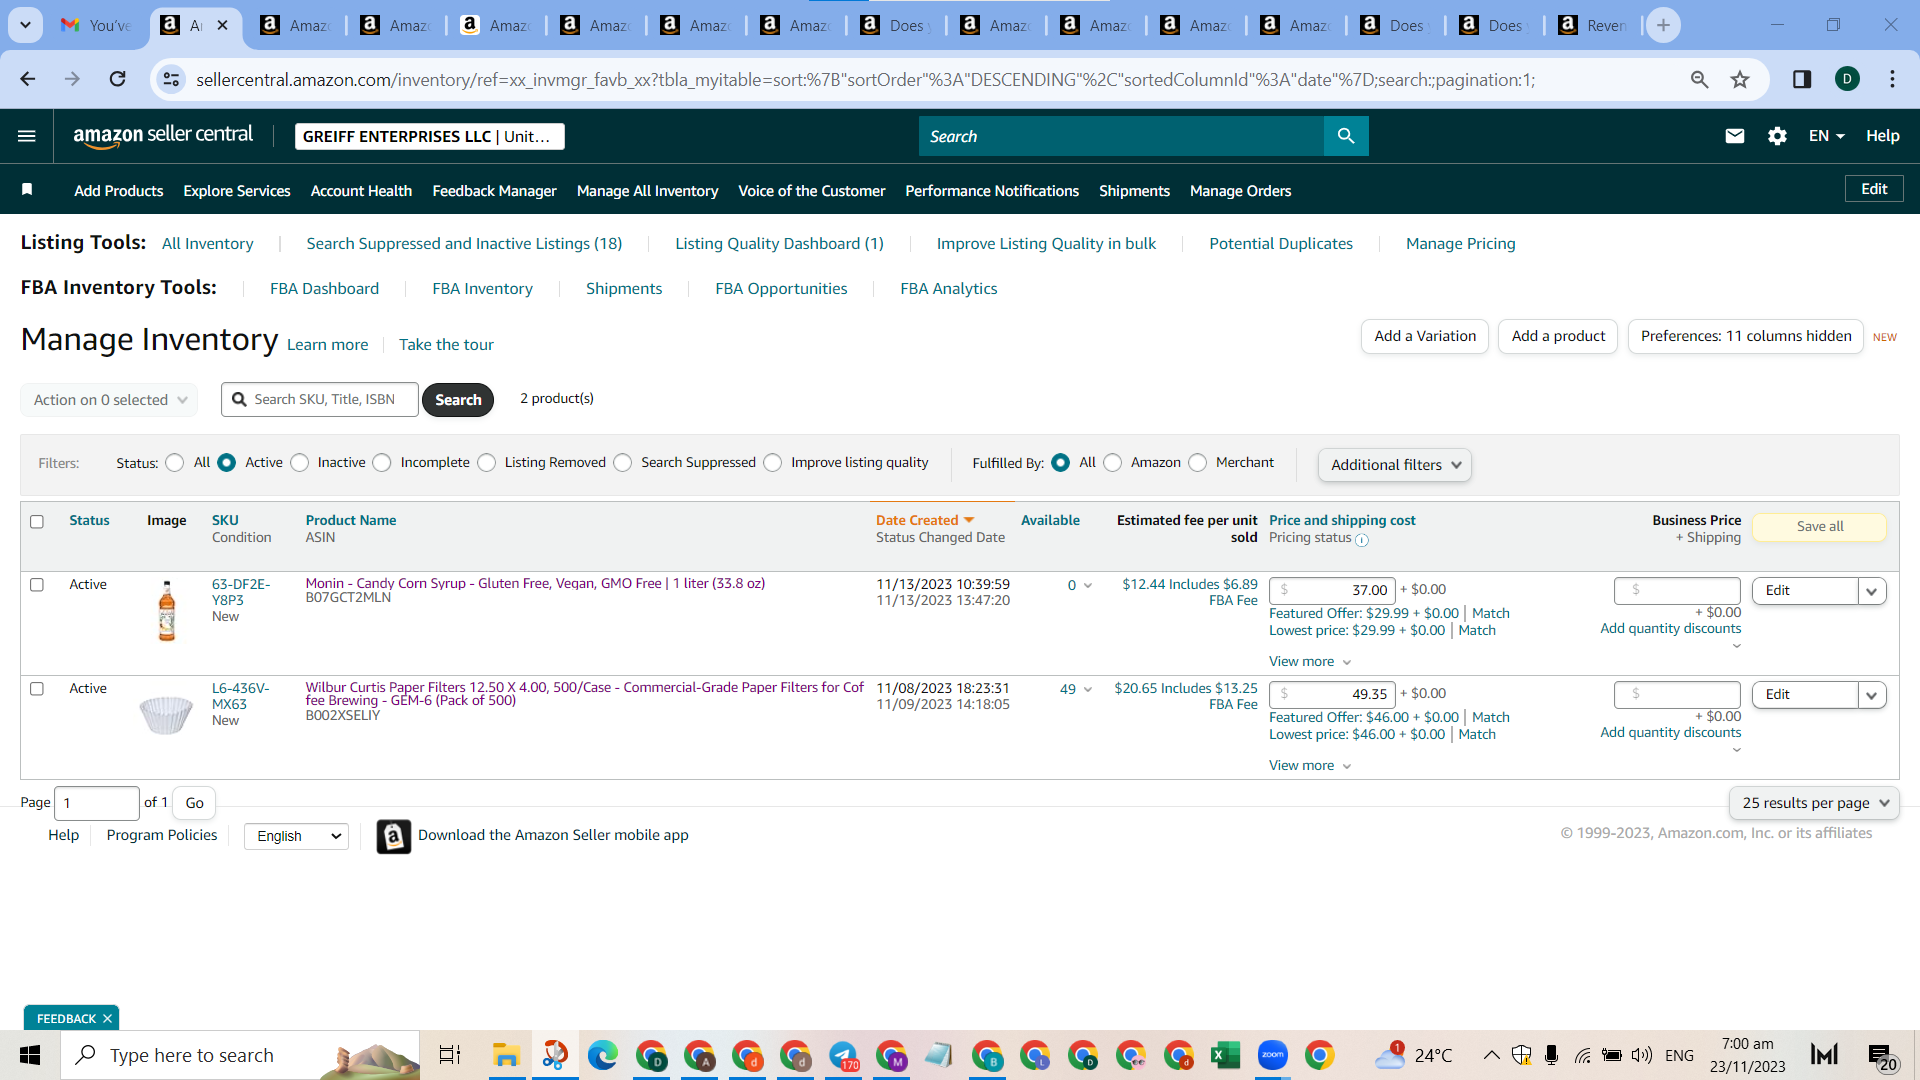Screen dimensions: 1920x1080
Task: Open the English language selector in footer
Action: tap(297, 836)
